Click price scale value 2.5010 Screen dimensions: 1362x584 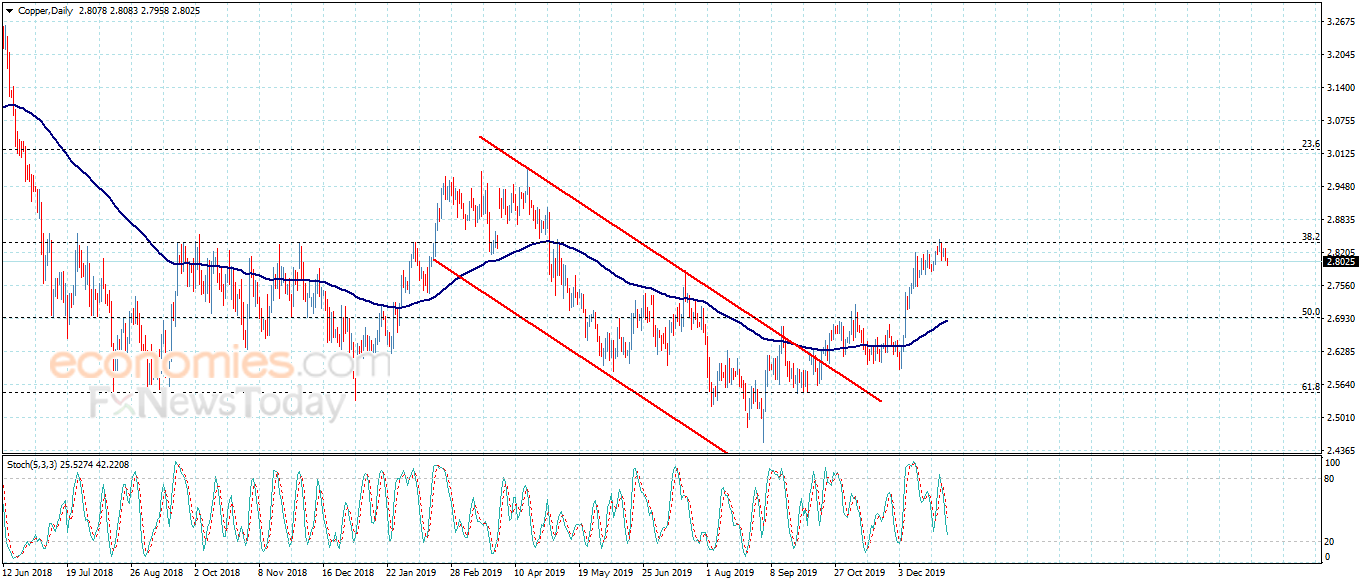(x=1340, y=418)
